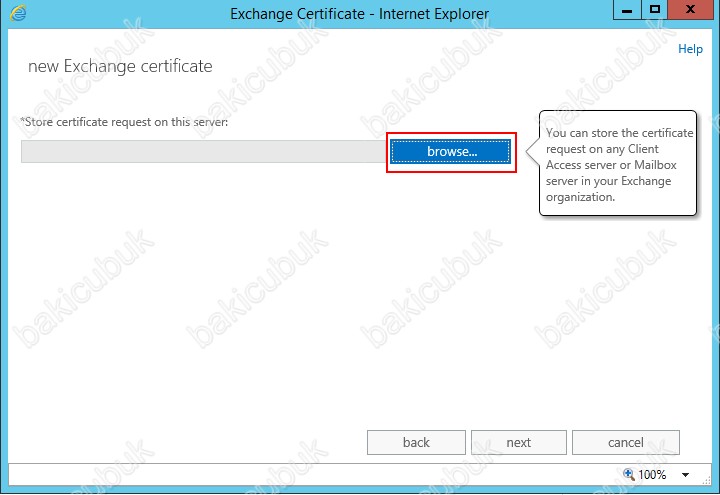Minimize the Exchange Certificate window
The image size is (720, 495).
(x=627, y=10)
